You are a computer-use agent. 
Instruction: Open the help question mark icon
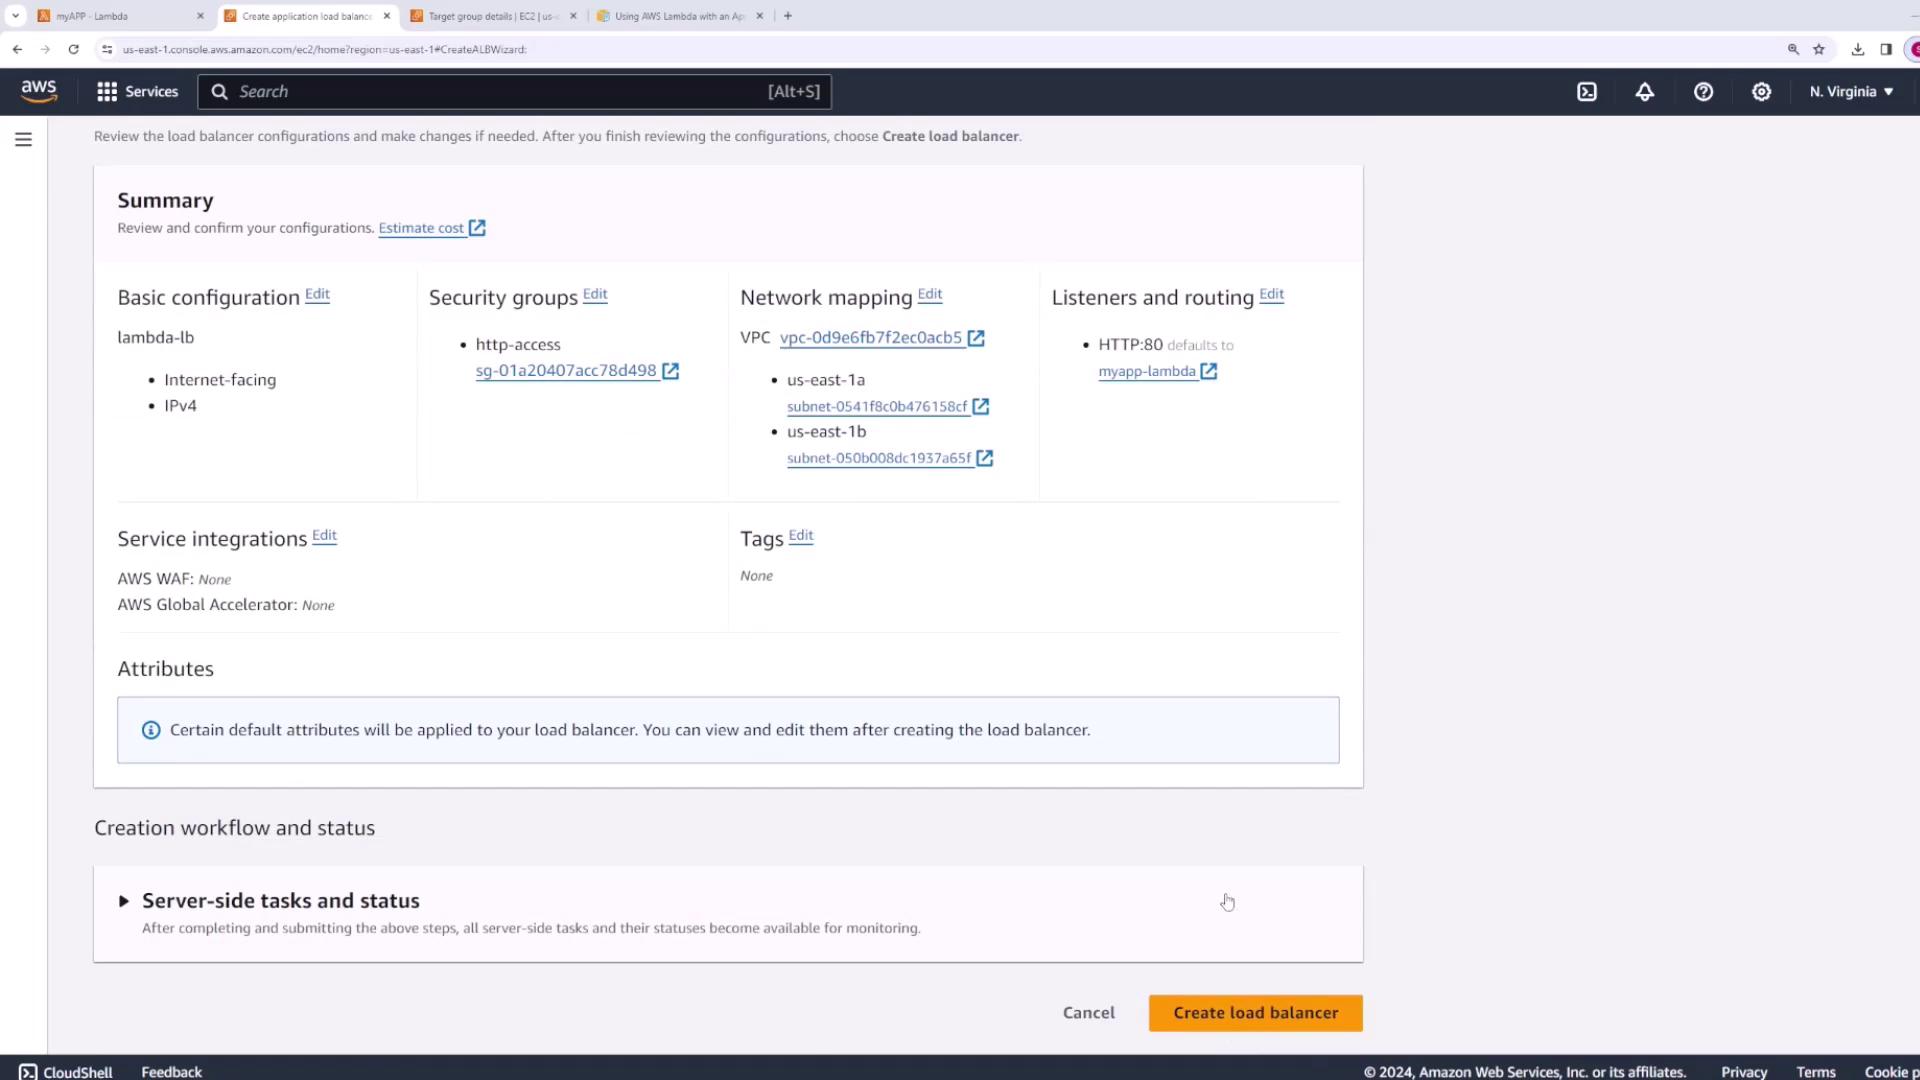tap(1703, 92)
